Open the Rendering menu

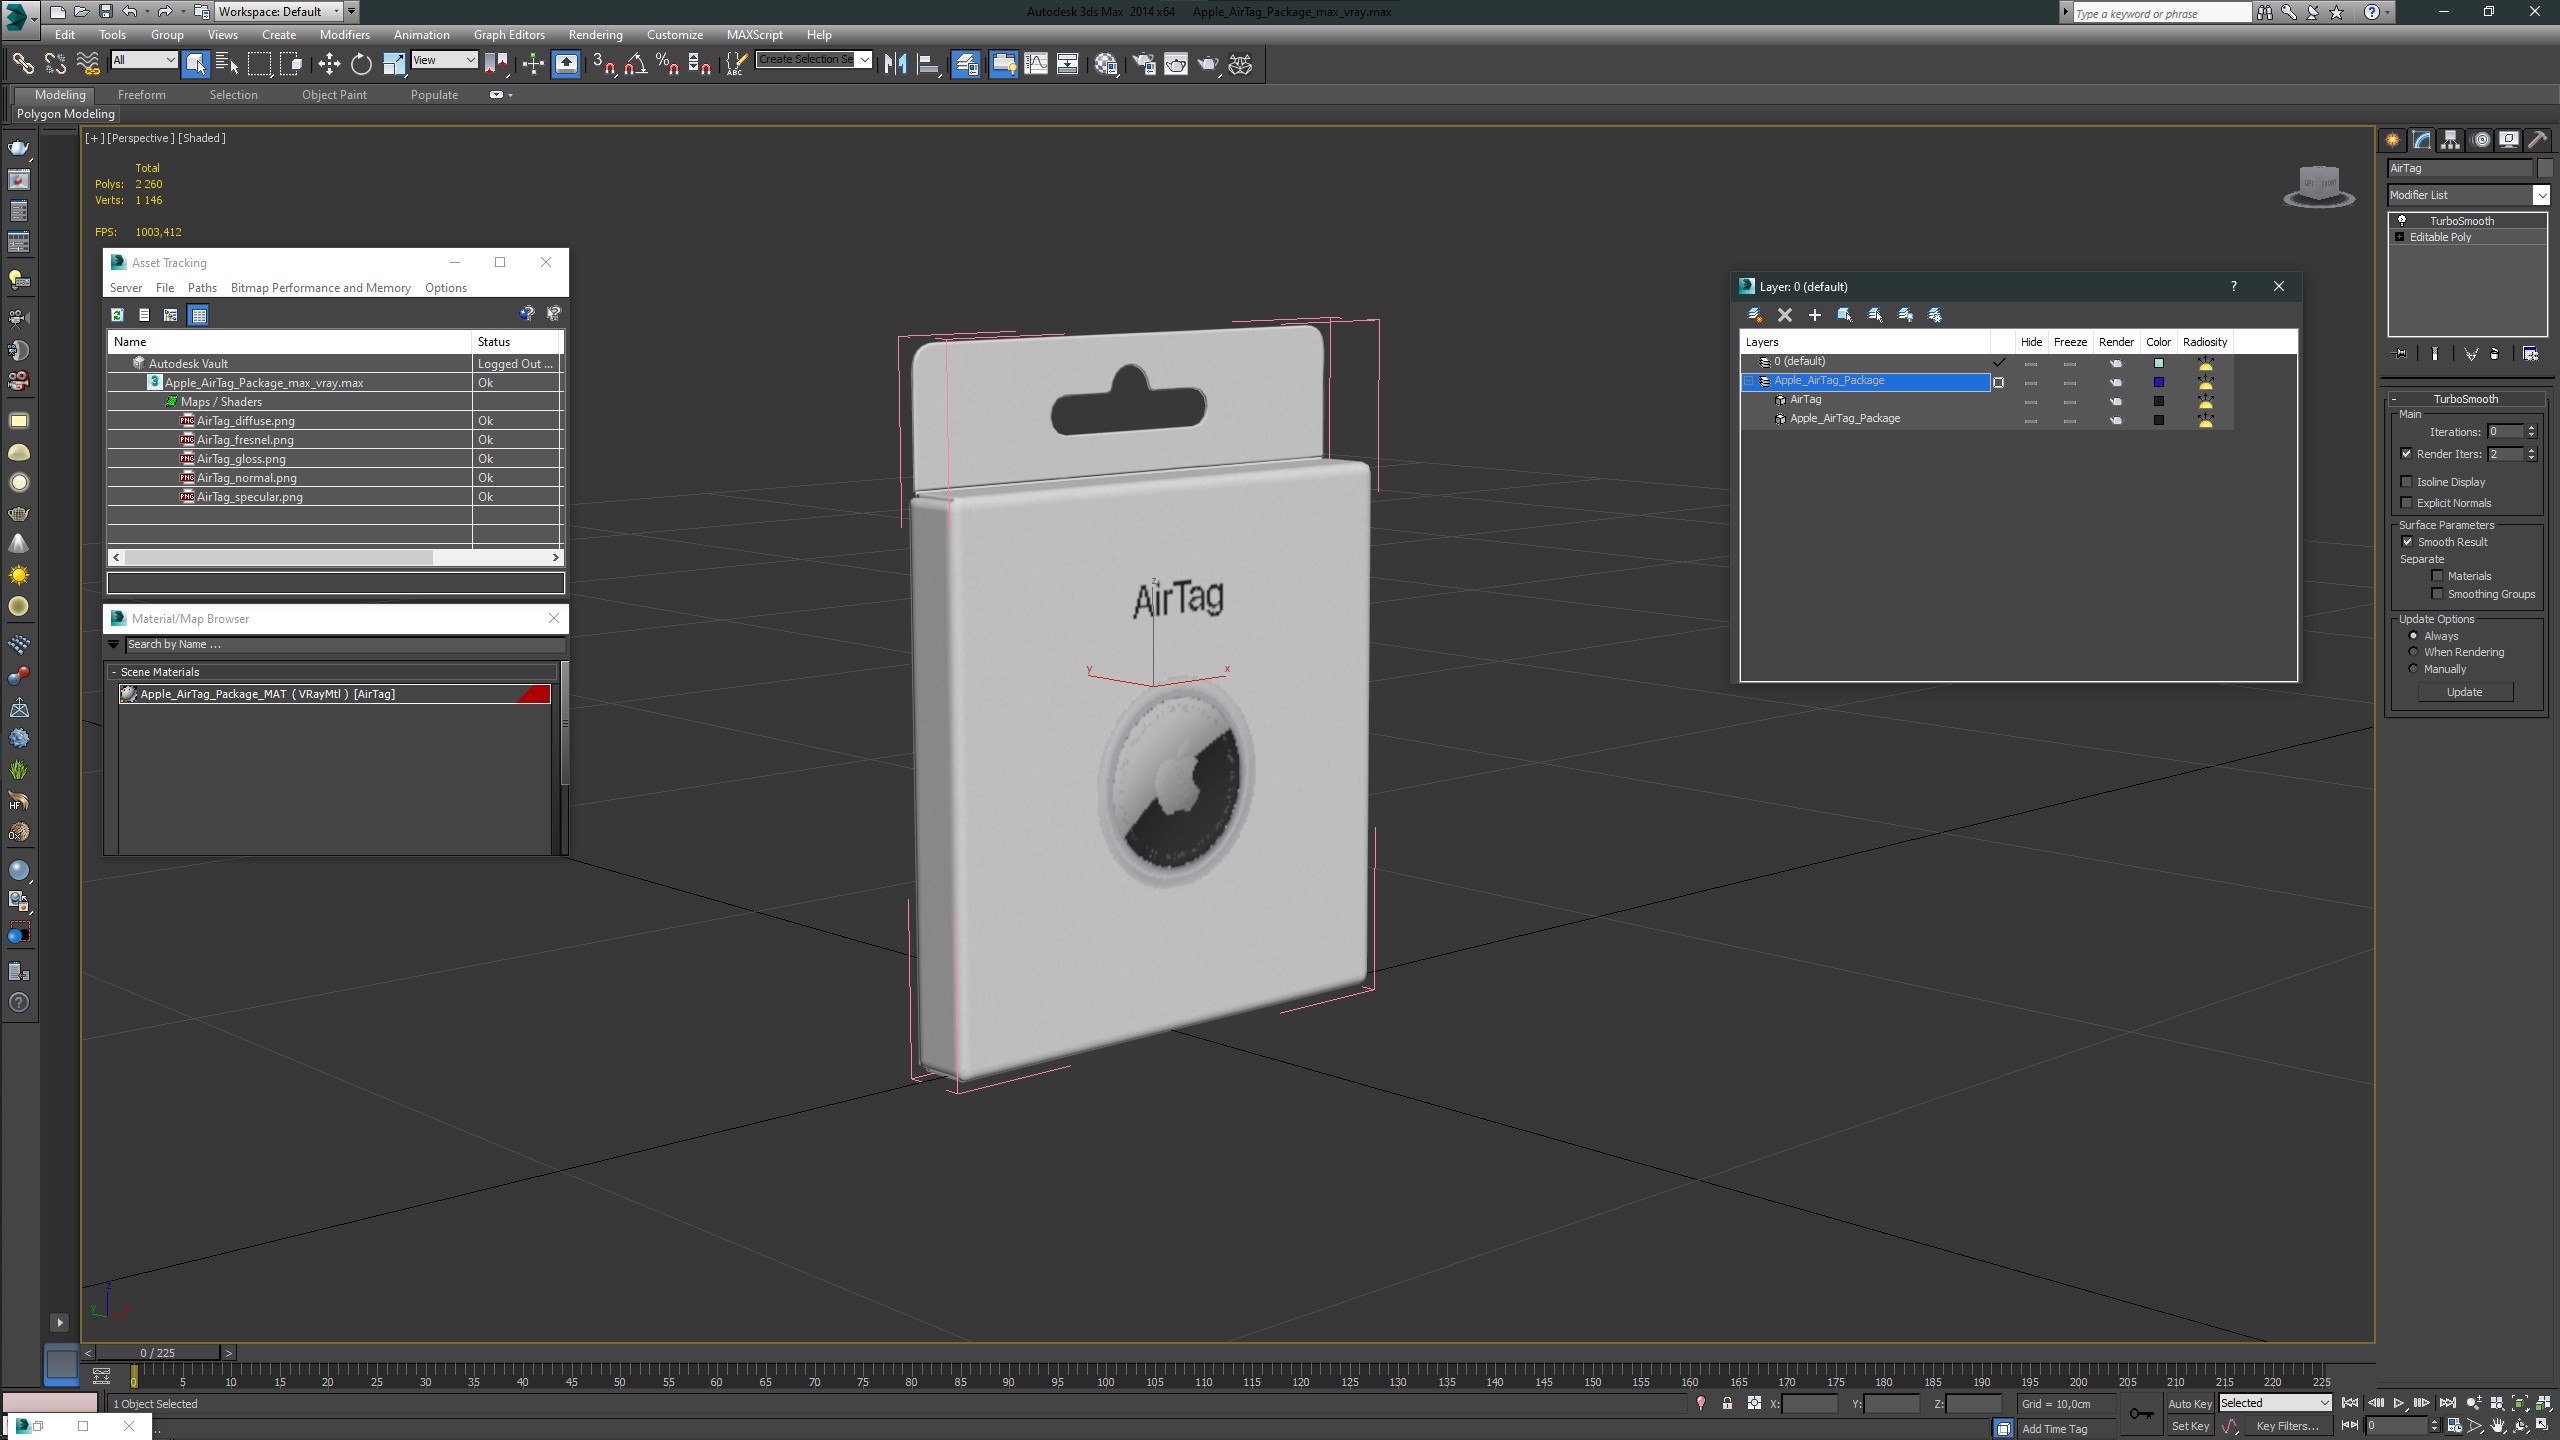click(x=595, y=34)
